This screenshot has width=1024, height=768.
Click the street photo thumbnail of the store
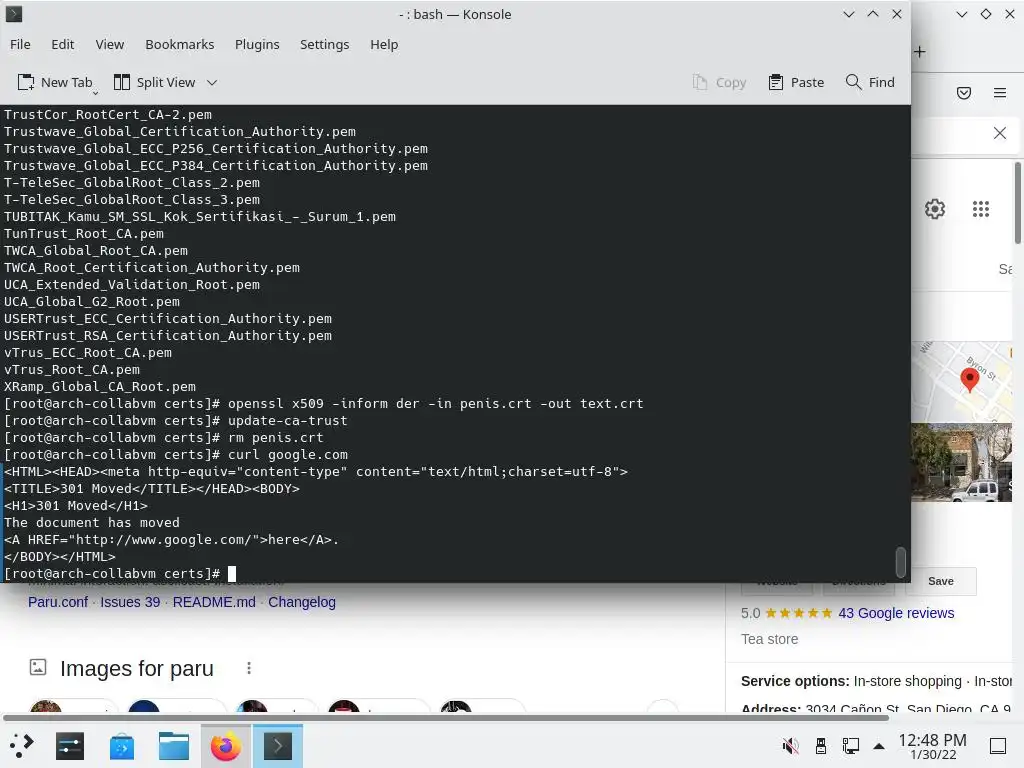[x=961, y=462]
